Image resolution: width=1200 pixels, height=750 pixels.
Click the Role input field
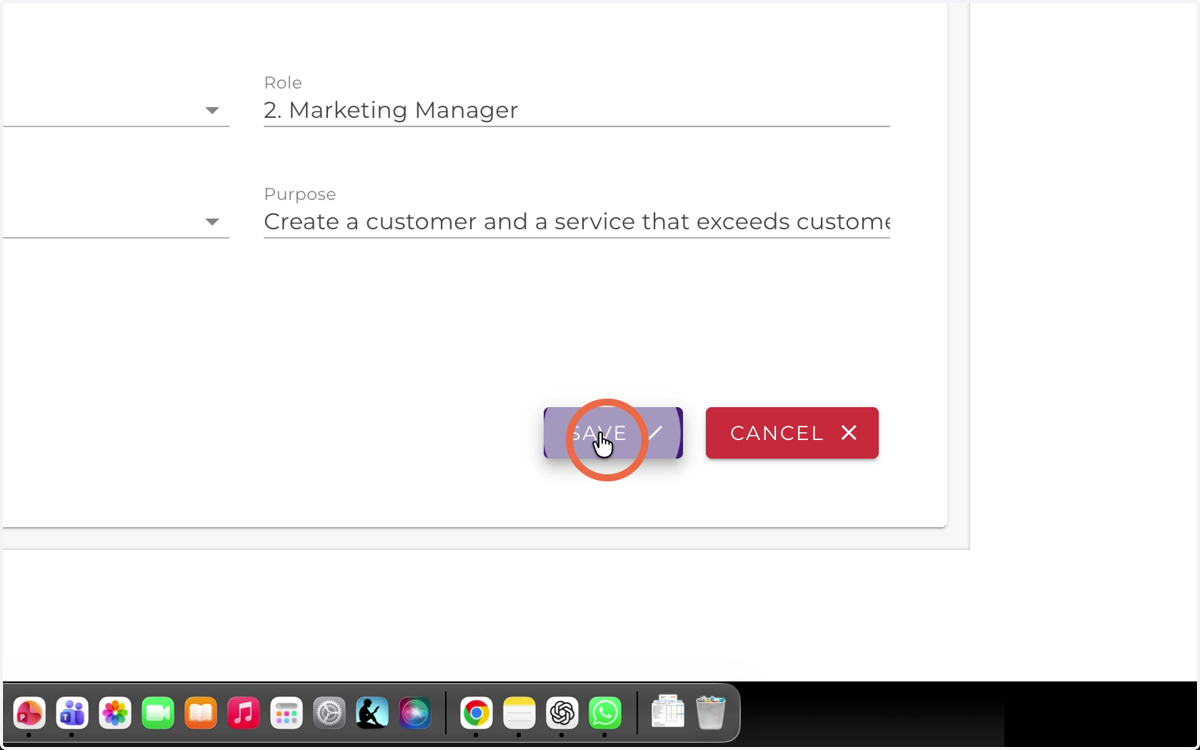[x=576, y=110]
